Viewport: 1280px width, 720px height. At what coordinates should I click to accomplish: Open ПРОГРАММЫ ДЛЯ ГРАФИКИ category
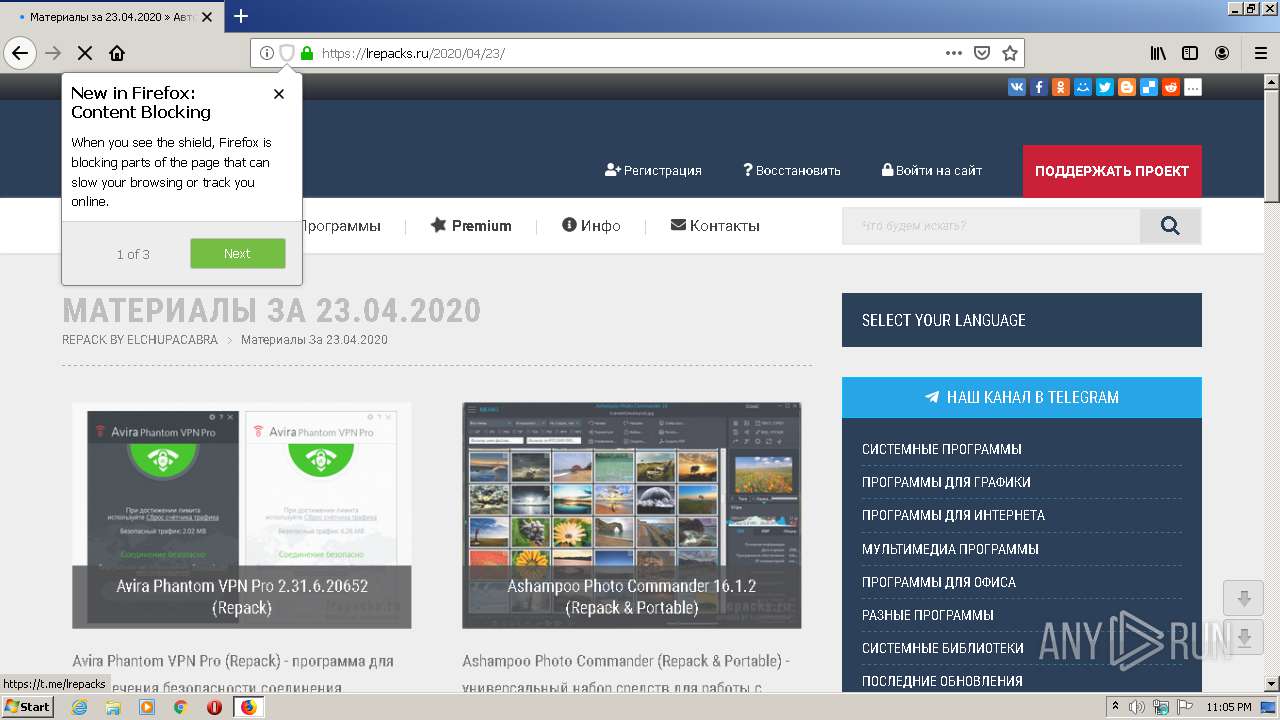click(946, 482)
